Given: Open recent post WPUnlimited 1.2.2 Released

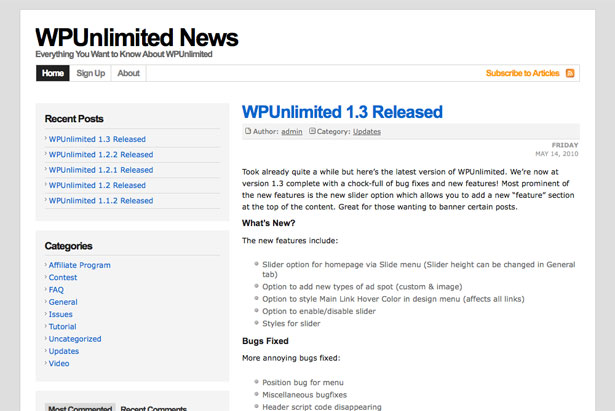Looking at the screenshot, I should click(x=101, y=155).
